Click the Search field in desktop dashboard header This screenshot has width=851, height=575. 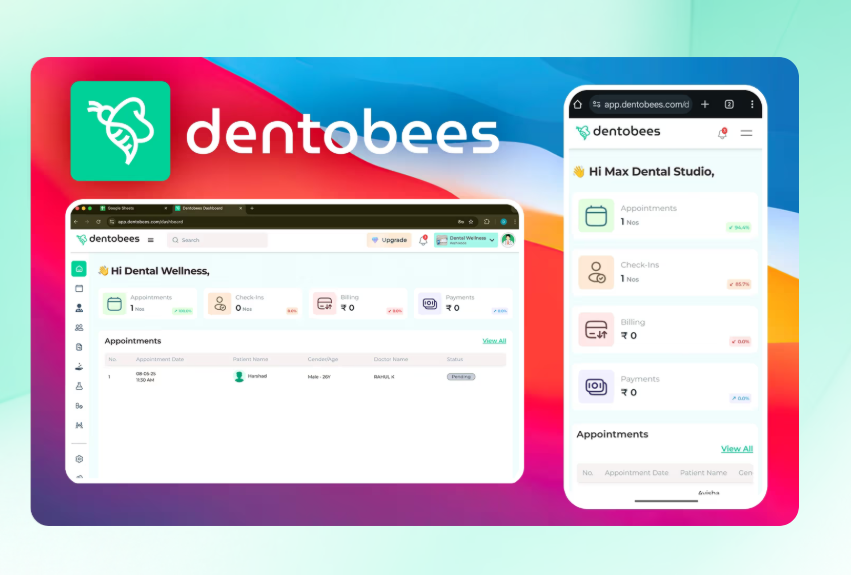point(217,240)
